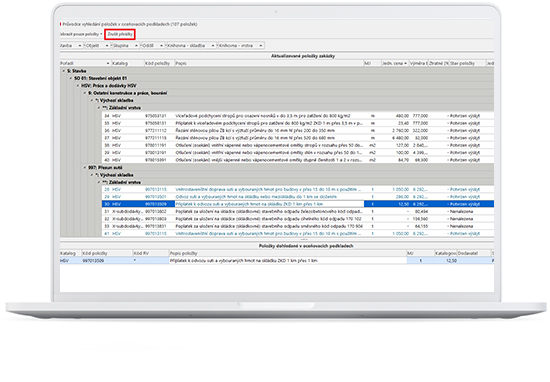Select row with code 978015391
550x382 pixels.
(298, 160)
